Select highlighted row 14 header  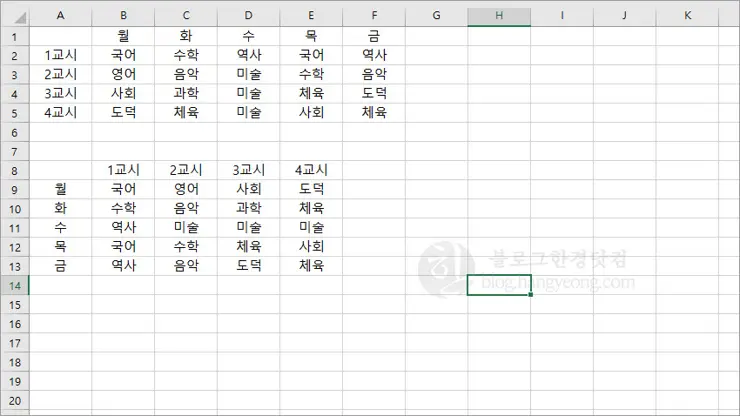[15, 286]
